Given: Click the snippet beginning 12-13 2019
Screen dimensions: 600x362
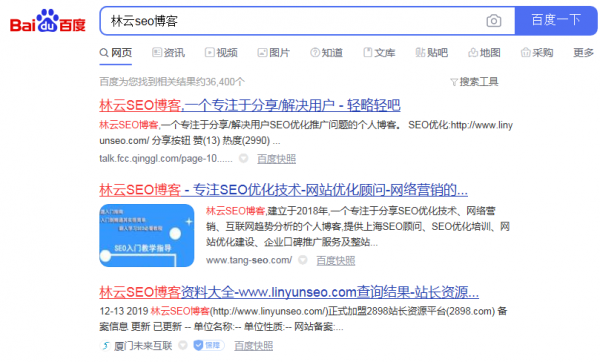Looking at the screenshot, I should click(303, 319).
